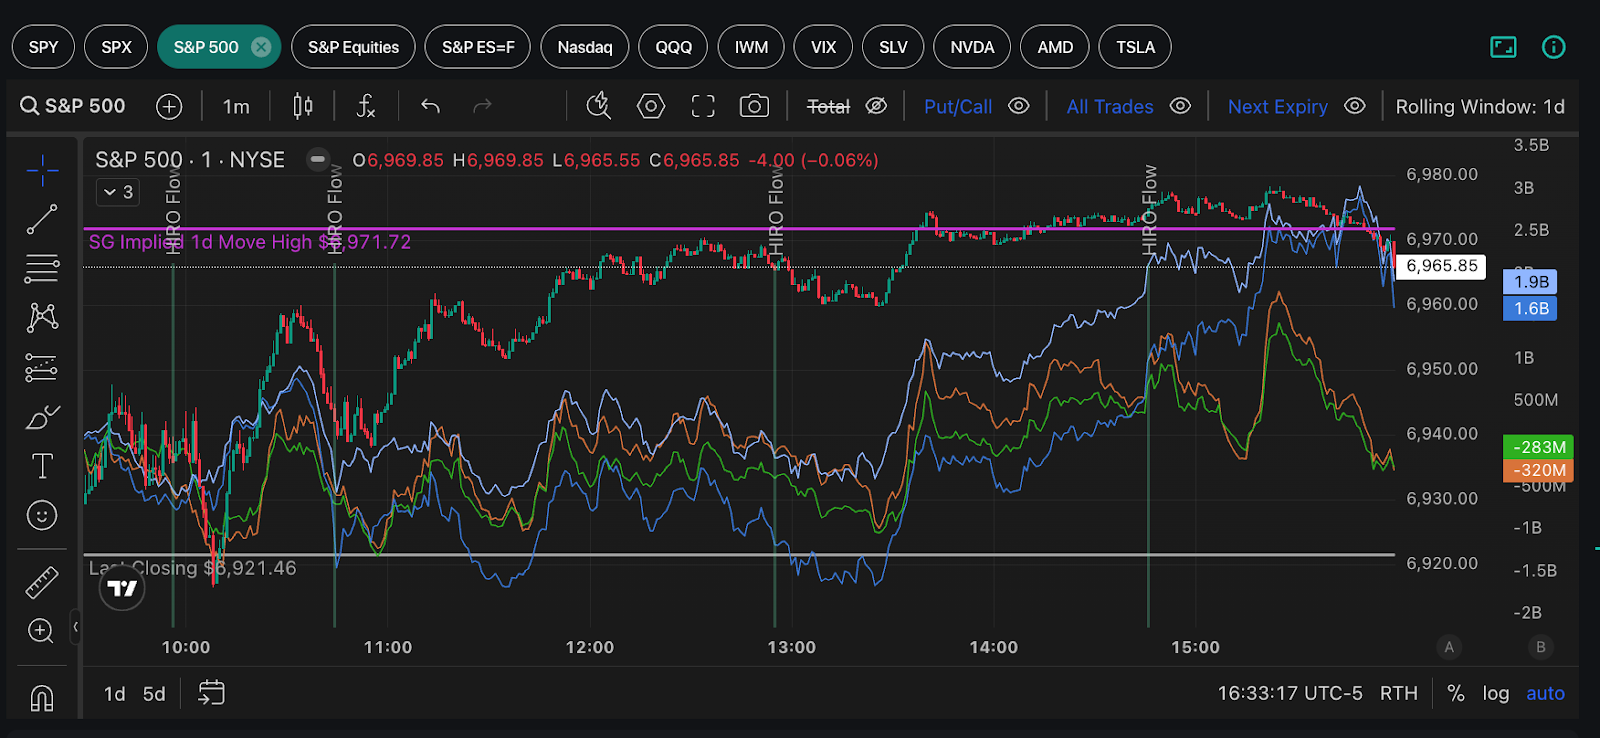The height and width of the screenshot is (738, 1600).
Task: Create an alert with the clock icon
Action: 598,106
